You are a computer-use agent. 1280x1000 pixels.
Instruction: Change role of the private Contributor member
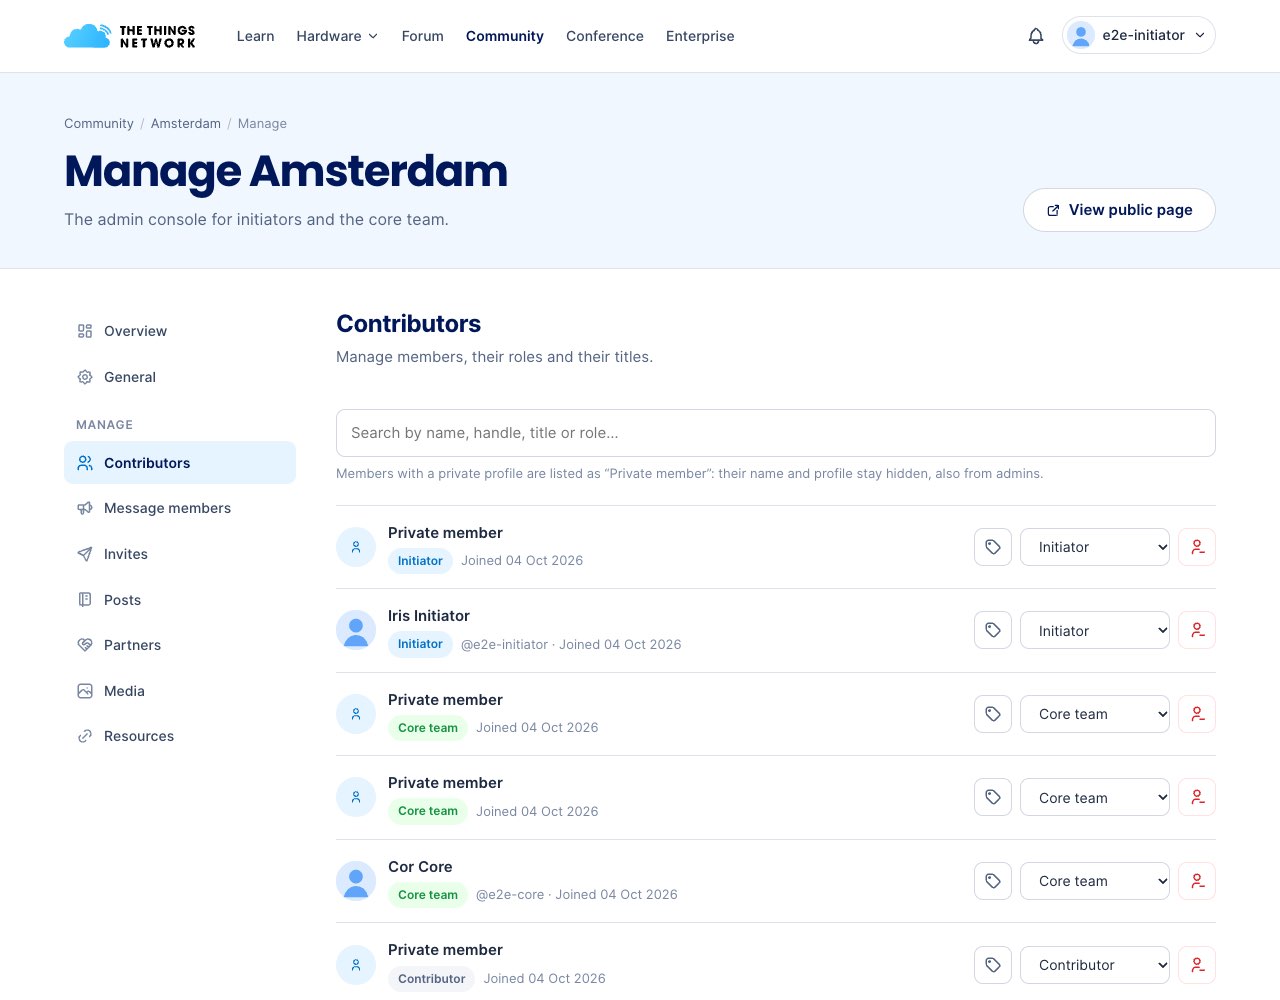coord(1095,965)
